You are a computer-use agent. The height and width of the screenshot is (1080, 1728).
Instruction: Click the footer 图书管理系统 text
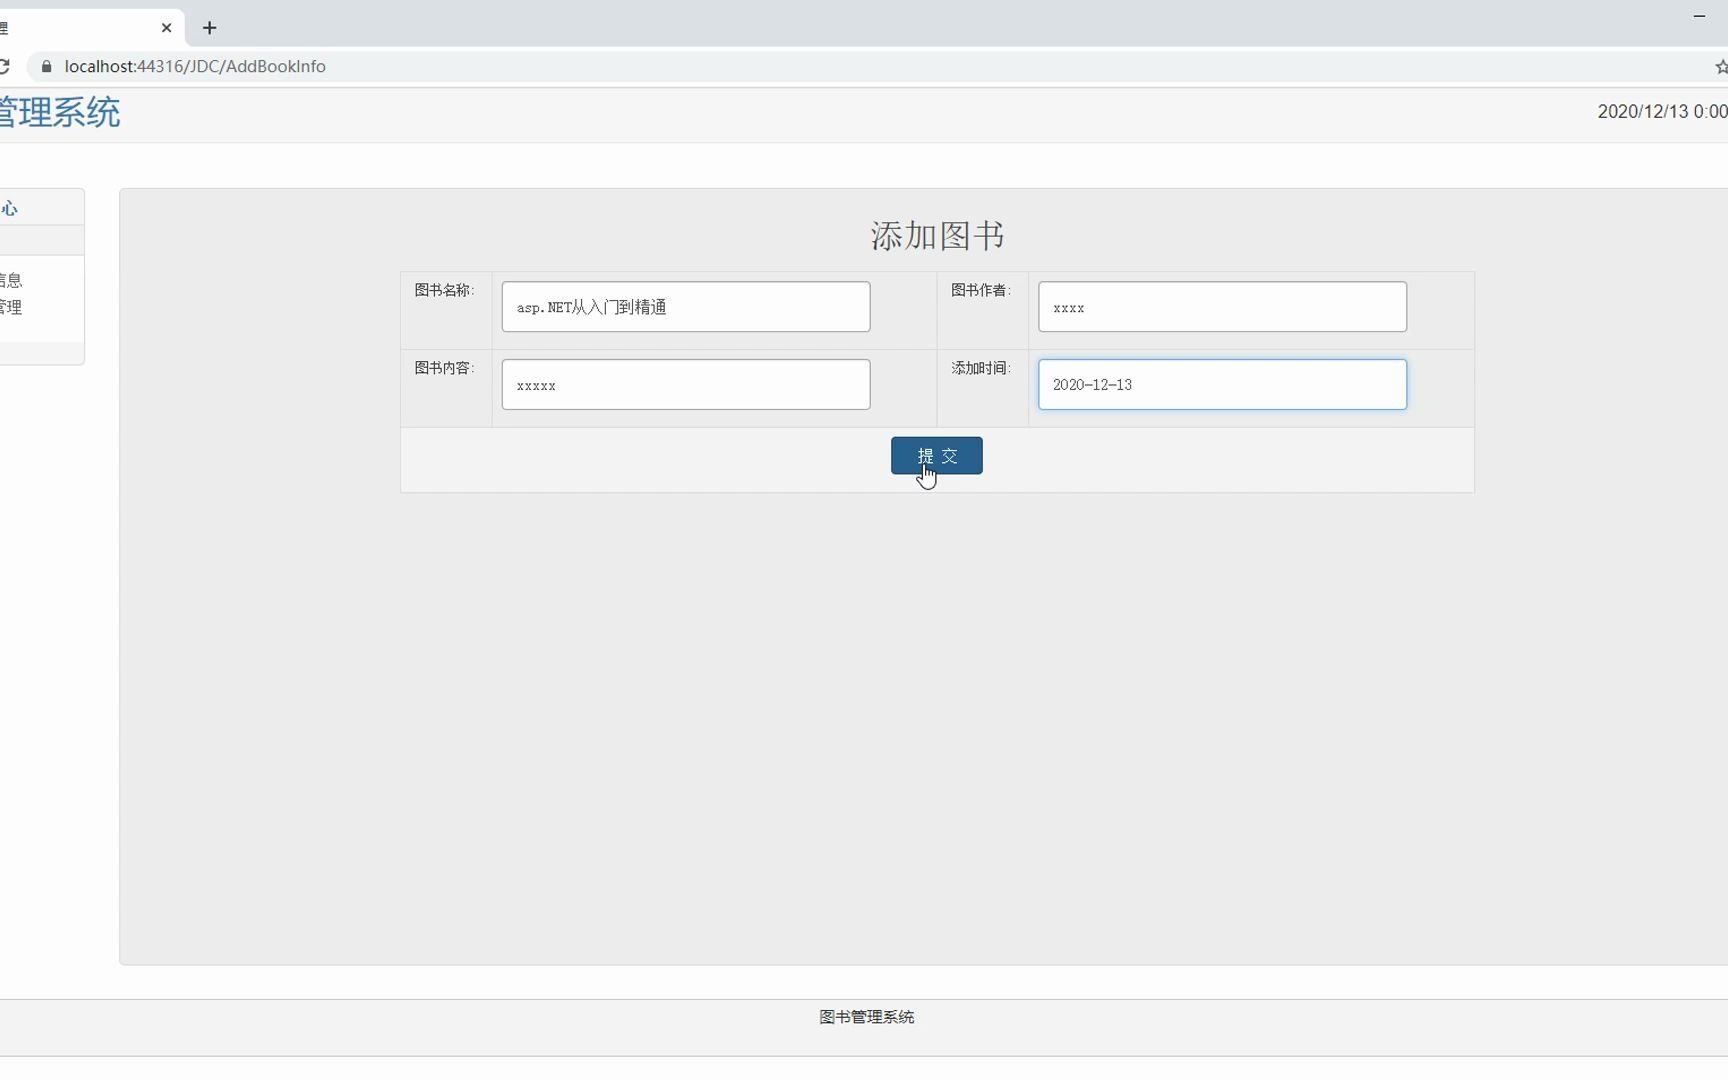[866, 1017]
